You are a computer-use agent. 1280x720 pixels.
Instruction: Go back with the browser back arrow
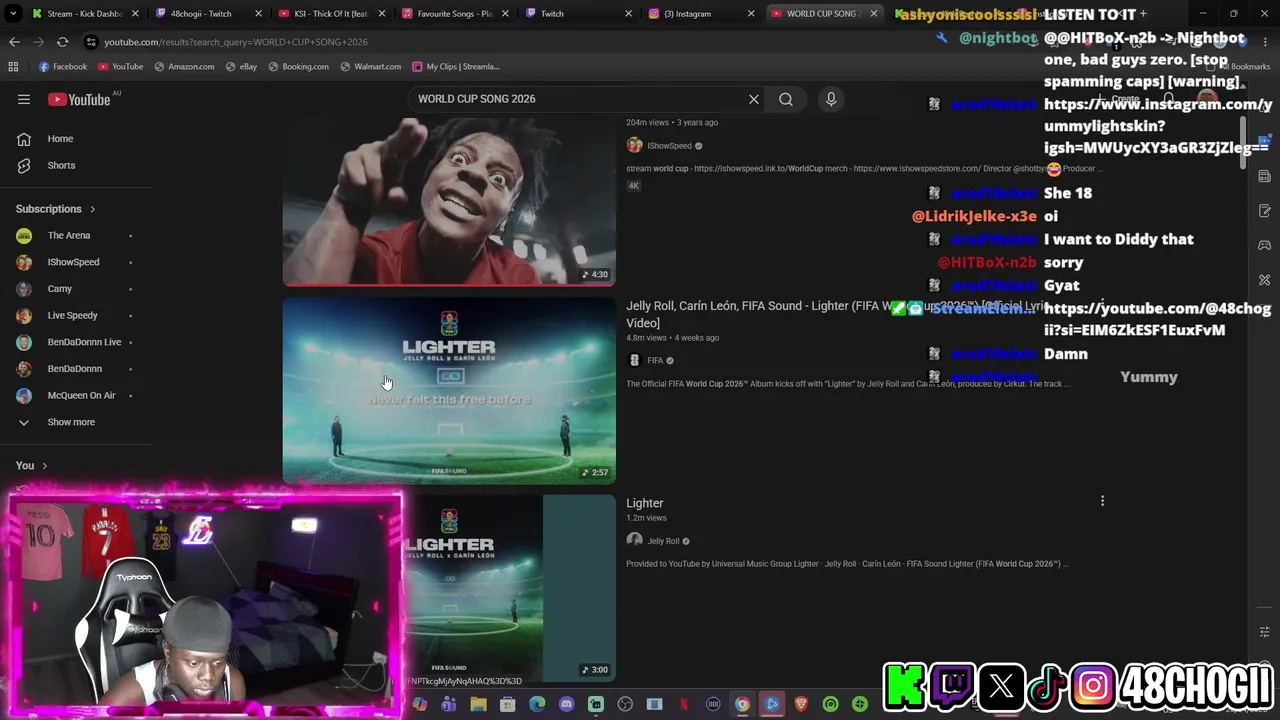tap(14, 42)
